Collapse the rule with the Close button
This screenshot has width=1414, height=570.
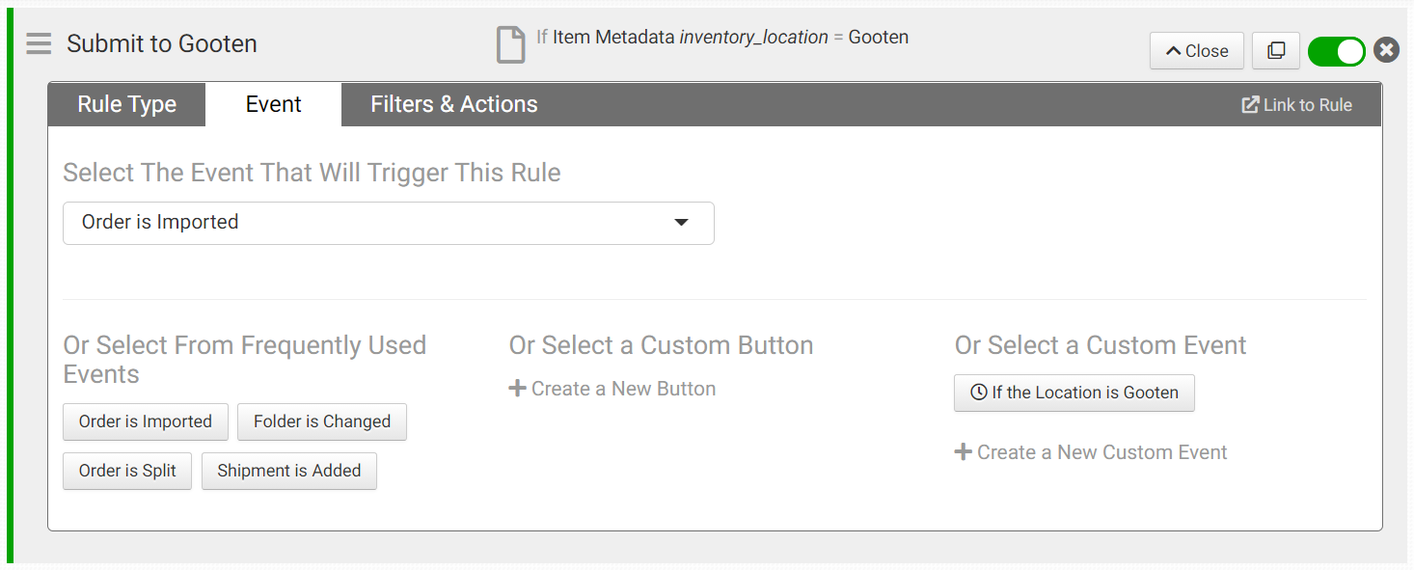[1196, 51]
